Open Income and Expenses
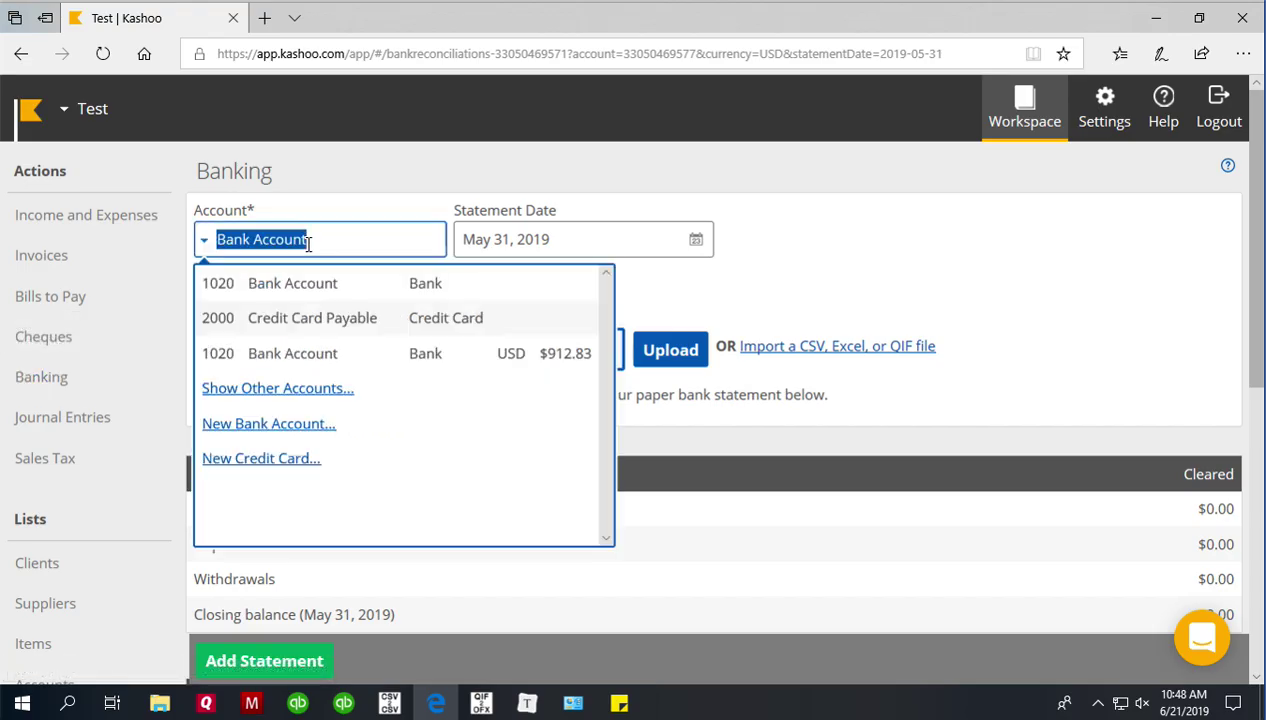 [86, 215]
